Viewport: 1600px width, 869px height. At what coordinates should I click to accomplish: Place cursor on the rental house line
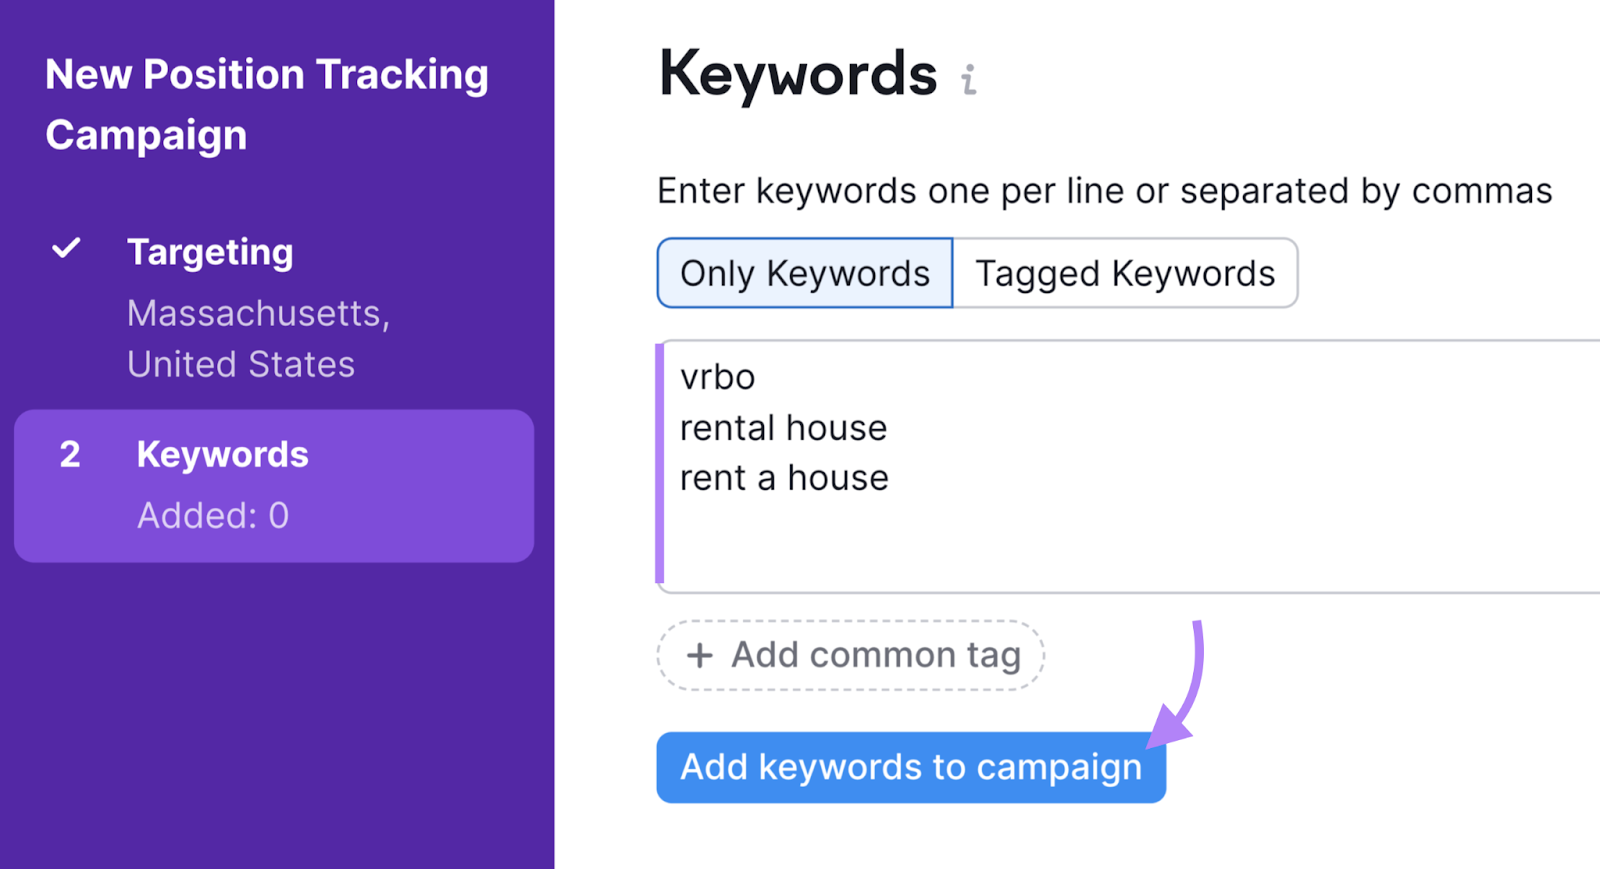point(784,428)
